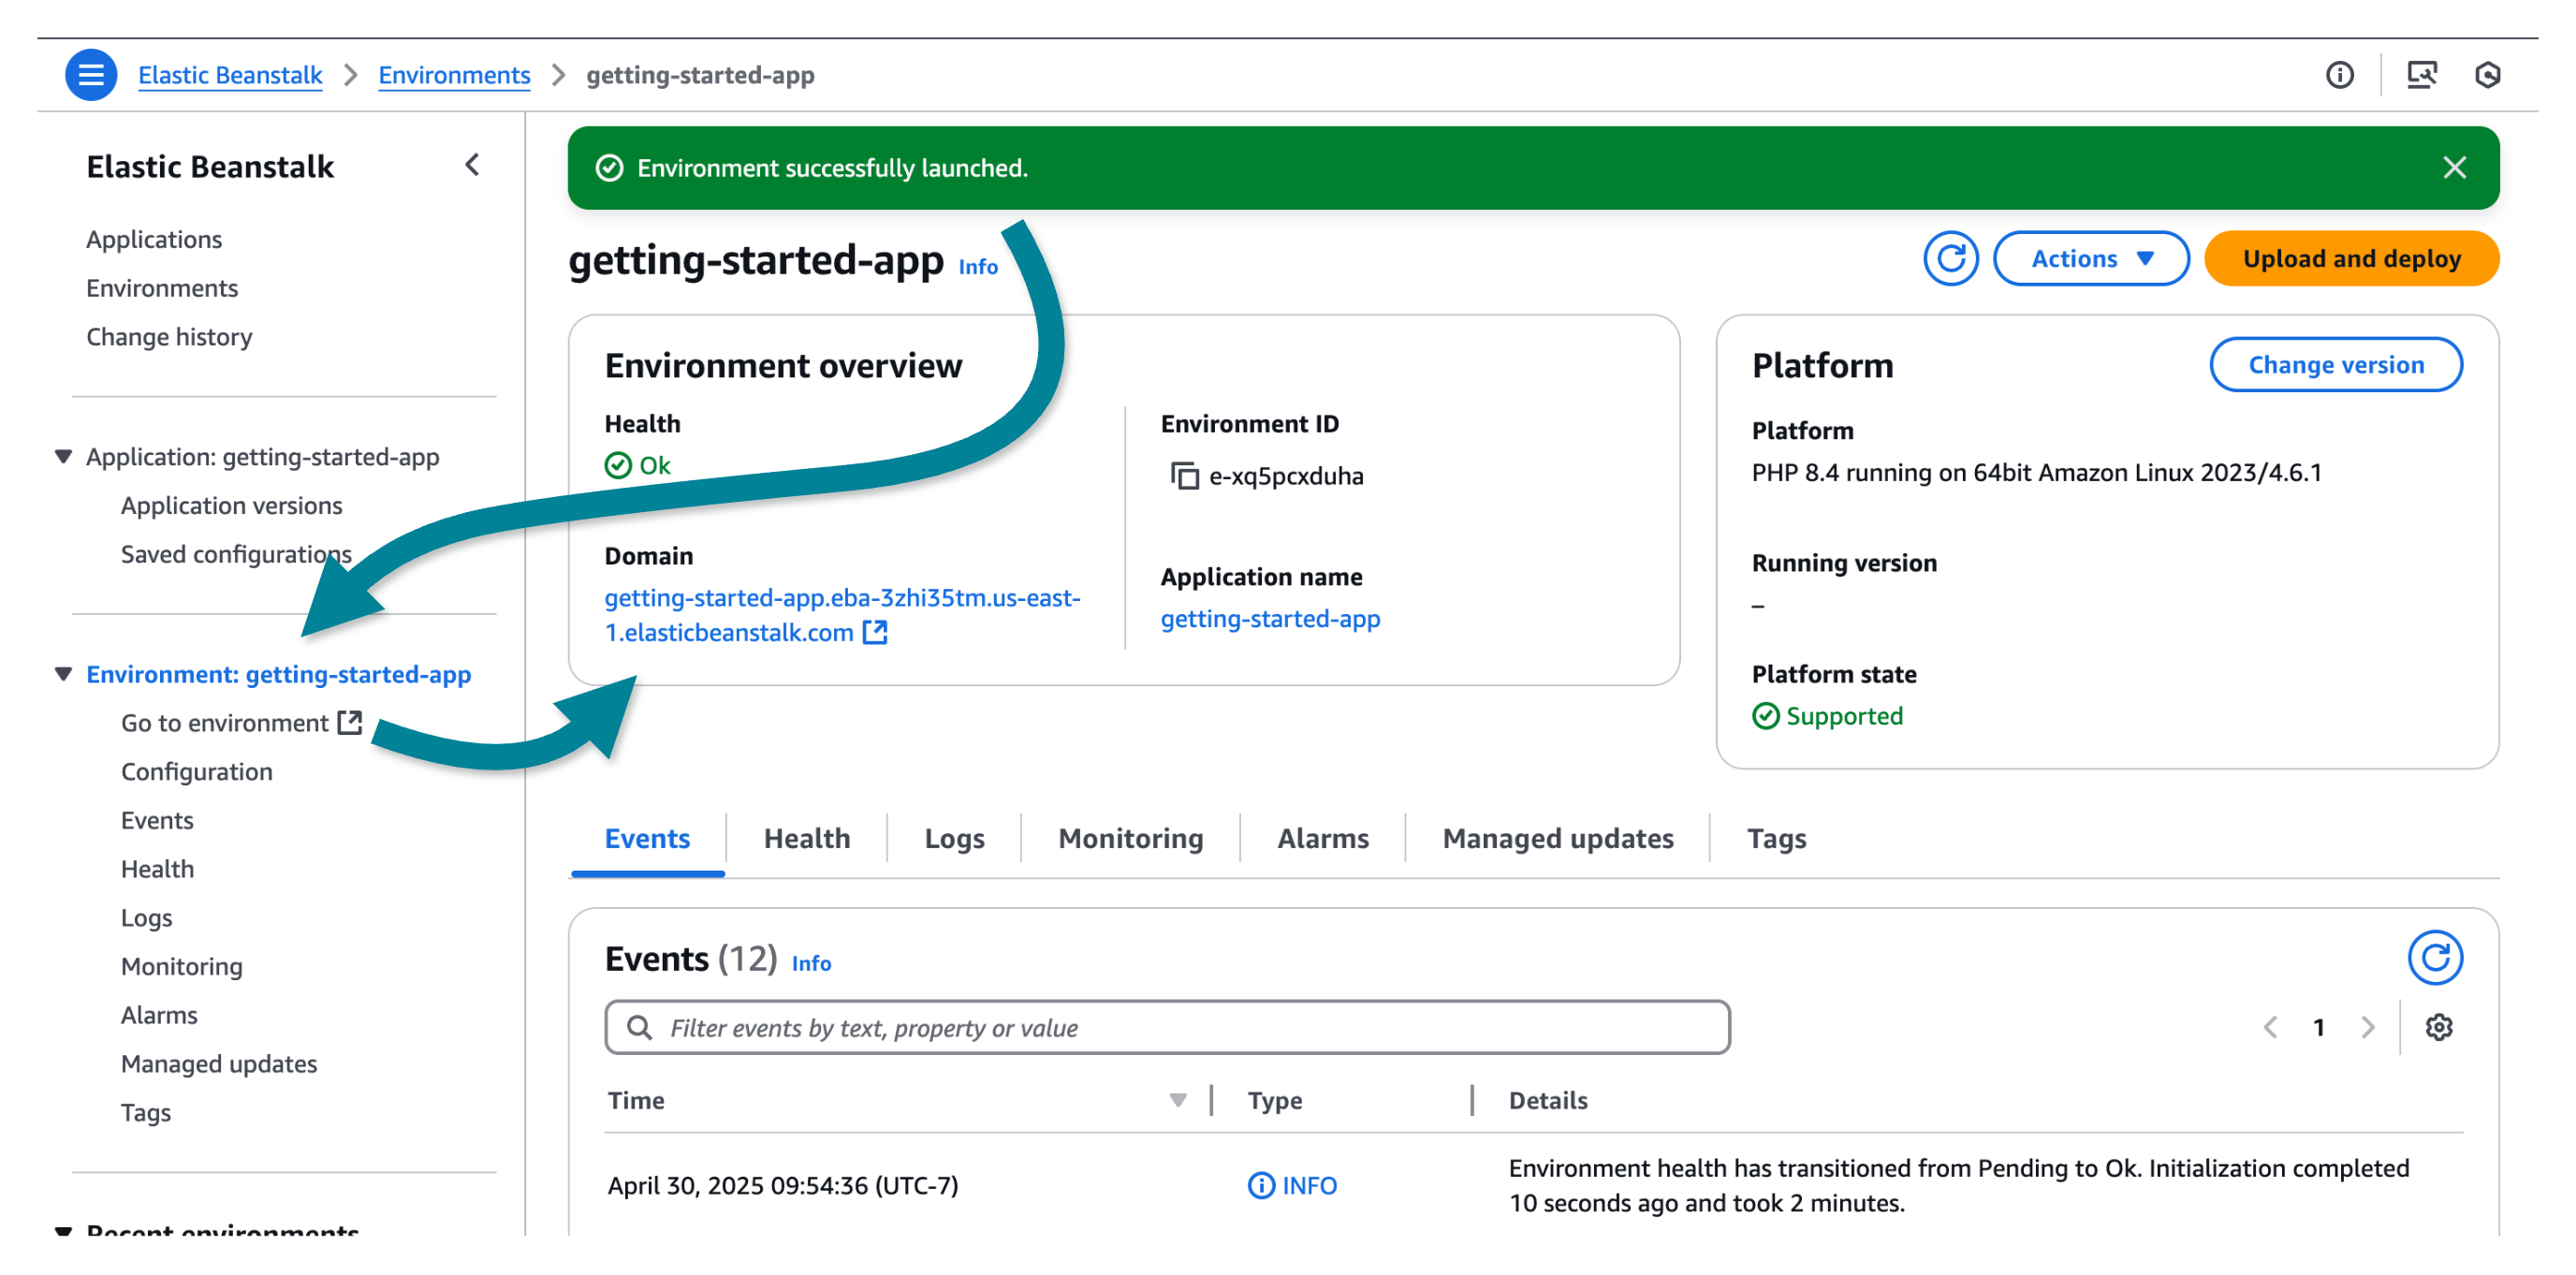Refresh the environment overview page
This screenshot has width=2576, height=1275.
pyautogui.click(x=1951, y=258)
